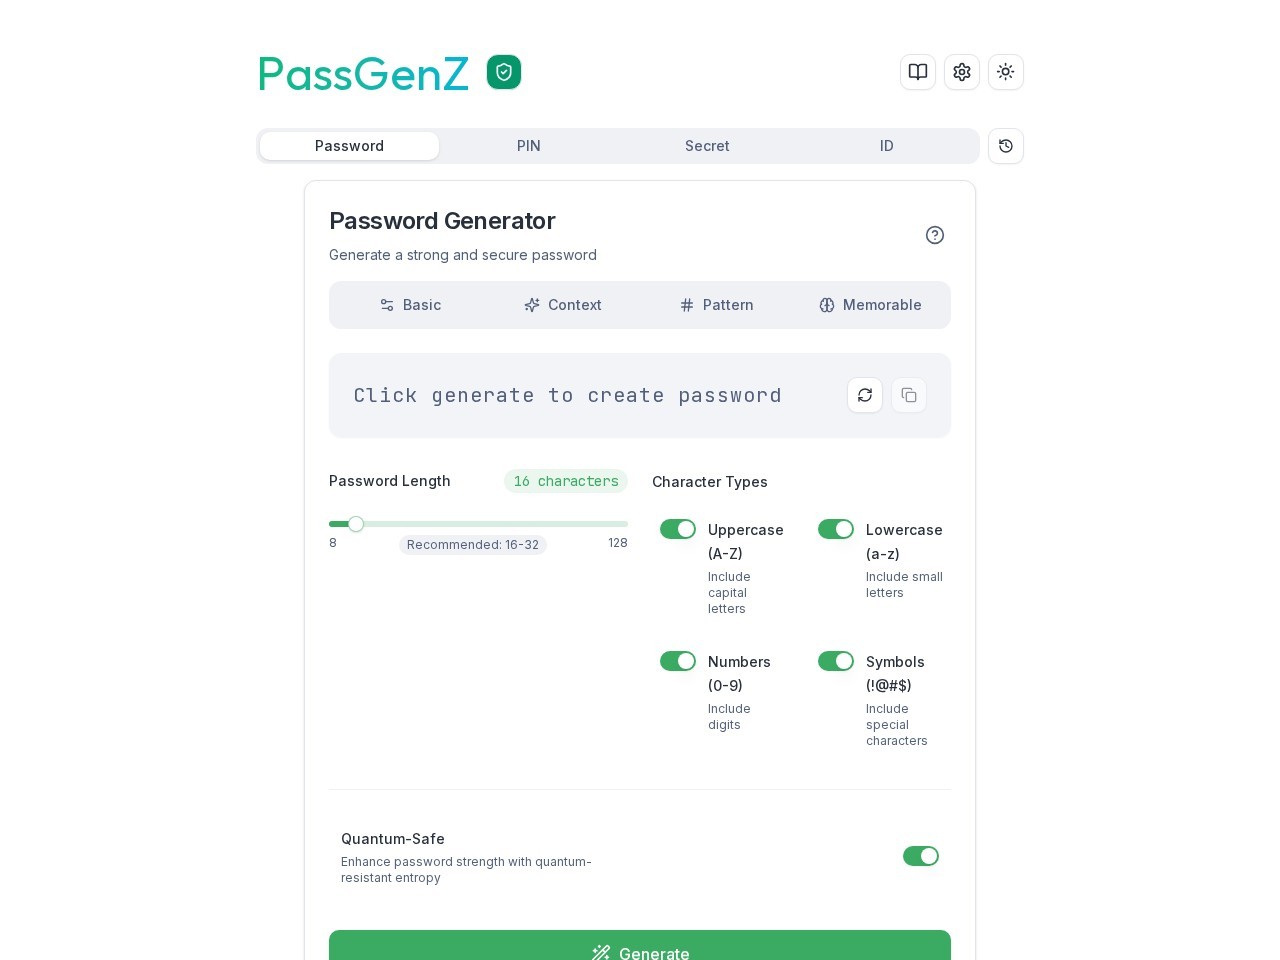The width and height of the screenshot is (1280, 960).
Task: Switch off Quantum-Safe toggle
Action: click(921, 856)
